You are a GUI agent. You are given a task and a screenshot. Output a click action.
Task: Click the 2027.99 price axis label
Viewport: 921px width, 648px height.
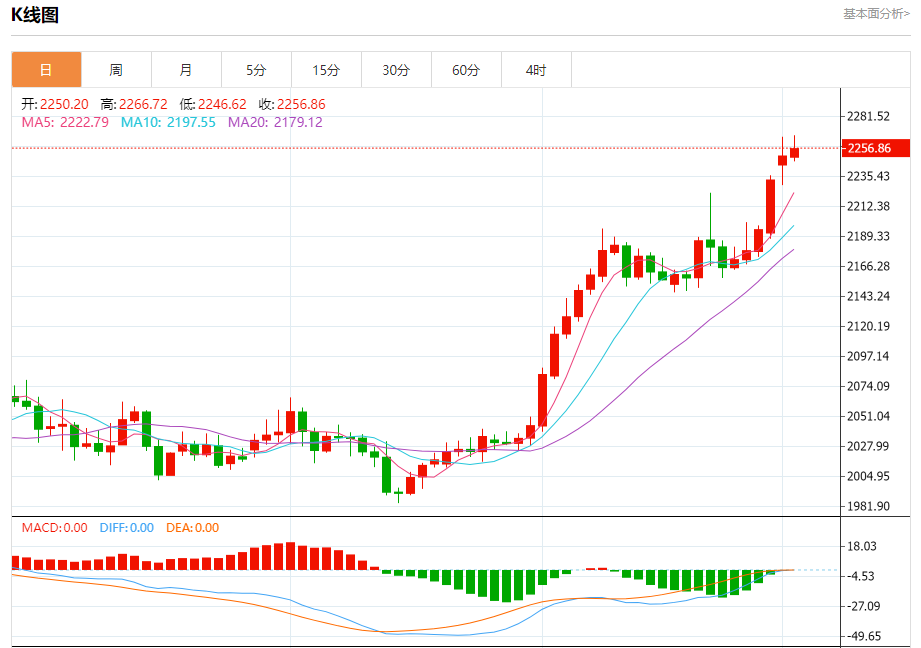point(868,446)
